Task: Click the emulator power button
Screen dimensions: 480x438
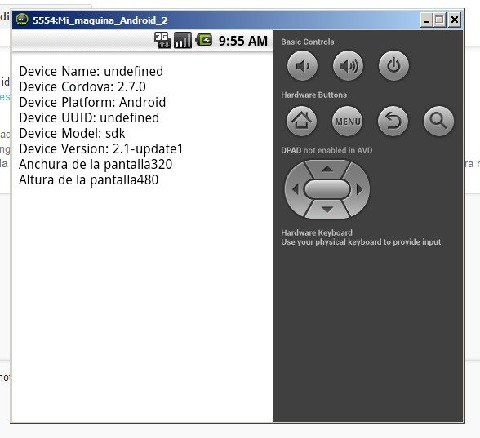Action: coord(394,66)
